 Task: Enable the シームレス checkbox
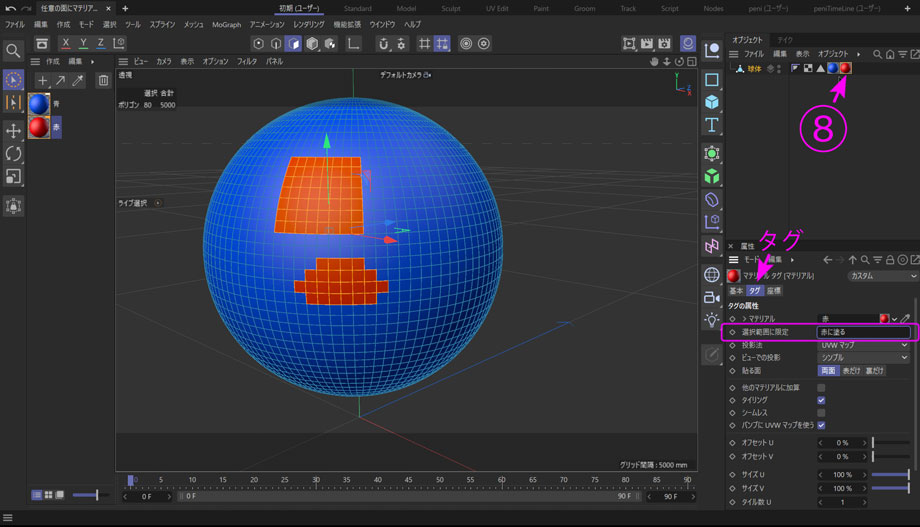(821, 412)
